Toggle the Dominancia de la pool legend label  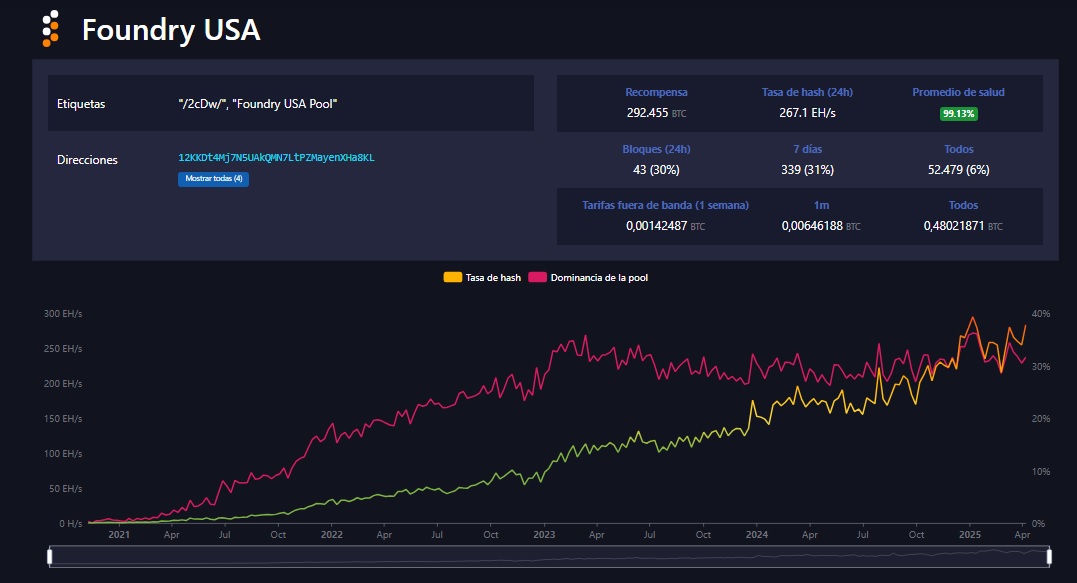[598, 277]
